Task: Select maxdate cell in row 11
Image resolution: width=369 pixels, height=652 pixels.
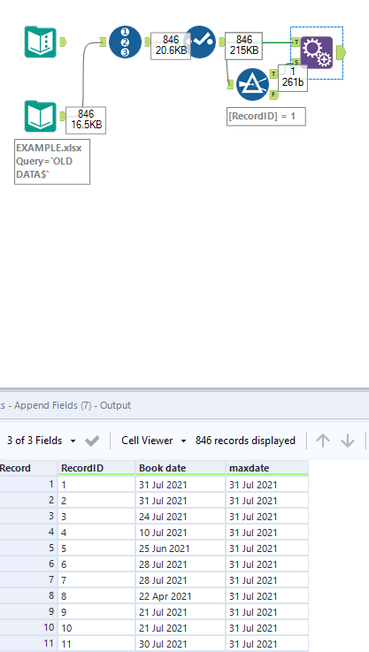Action: (x=267, y=644)
